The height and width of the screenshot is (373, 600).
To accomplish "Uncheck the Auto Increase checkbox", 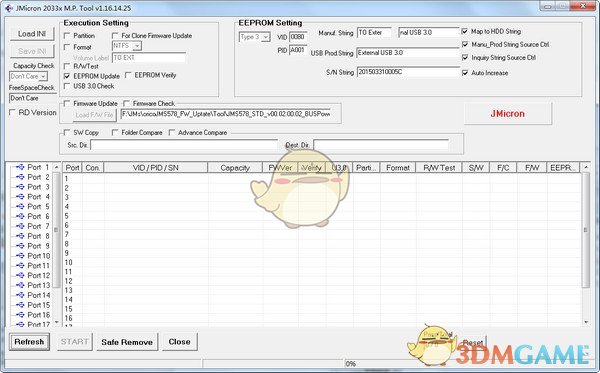I will pos(465,73).
